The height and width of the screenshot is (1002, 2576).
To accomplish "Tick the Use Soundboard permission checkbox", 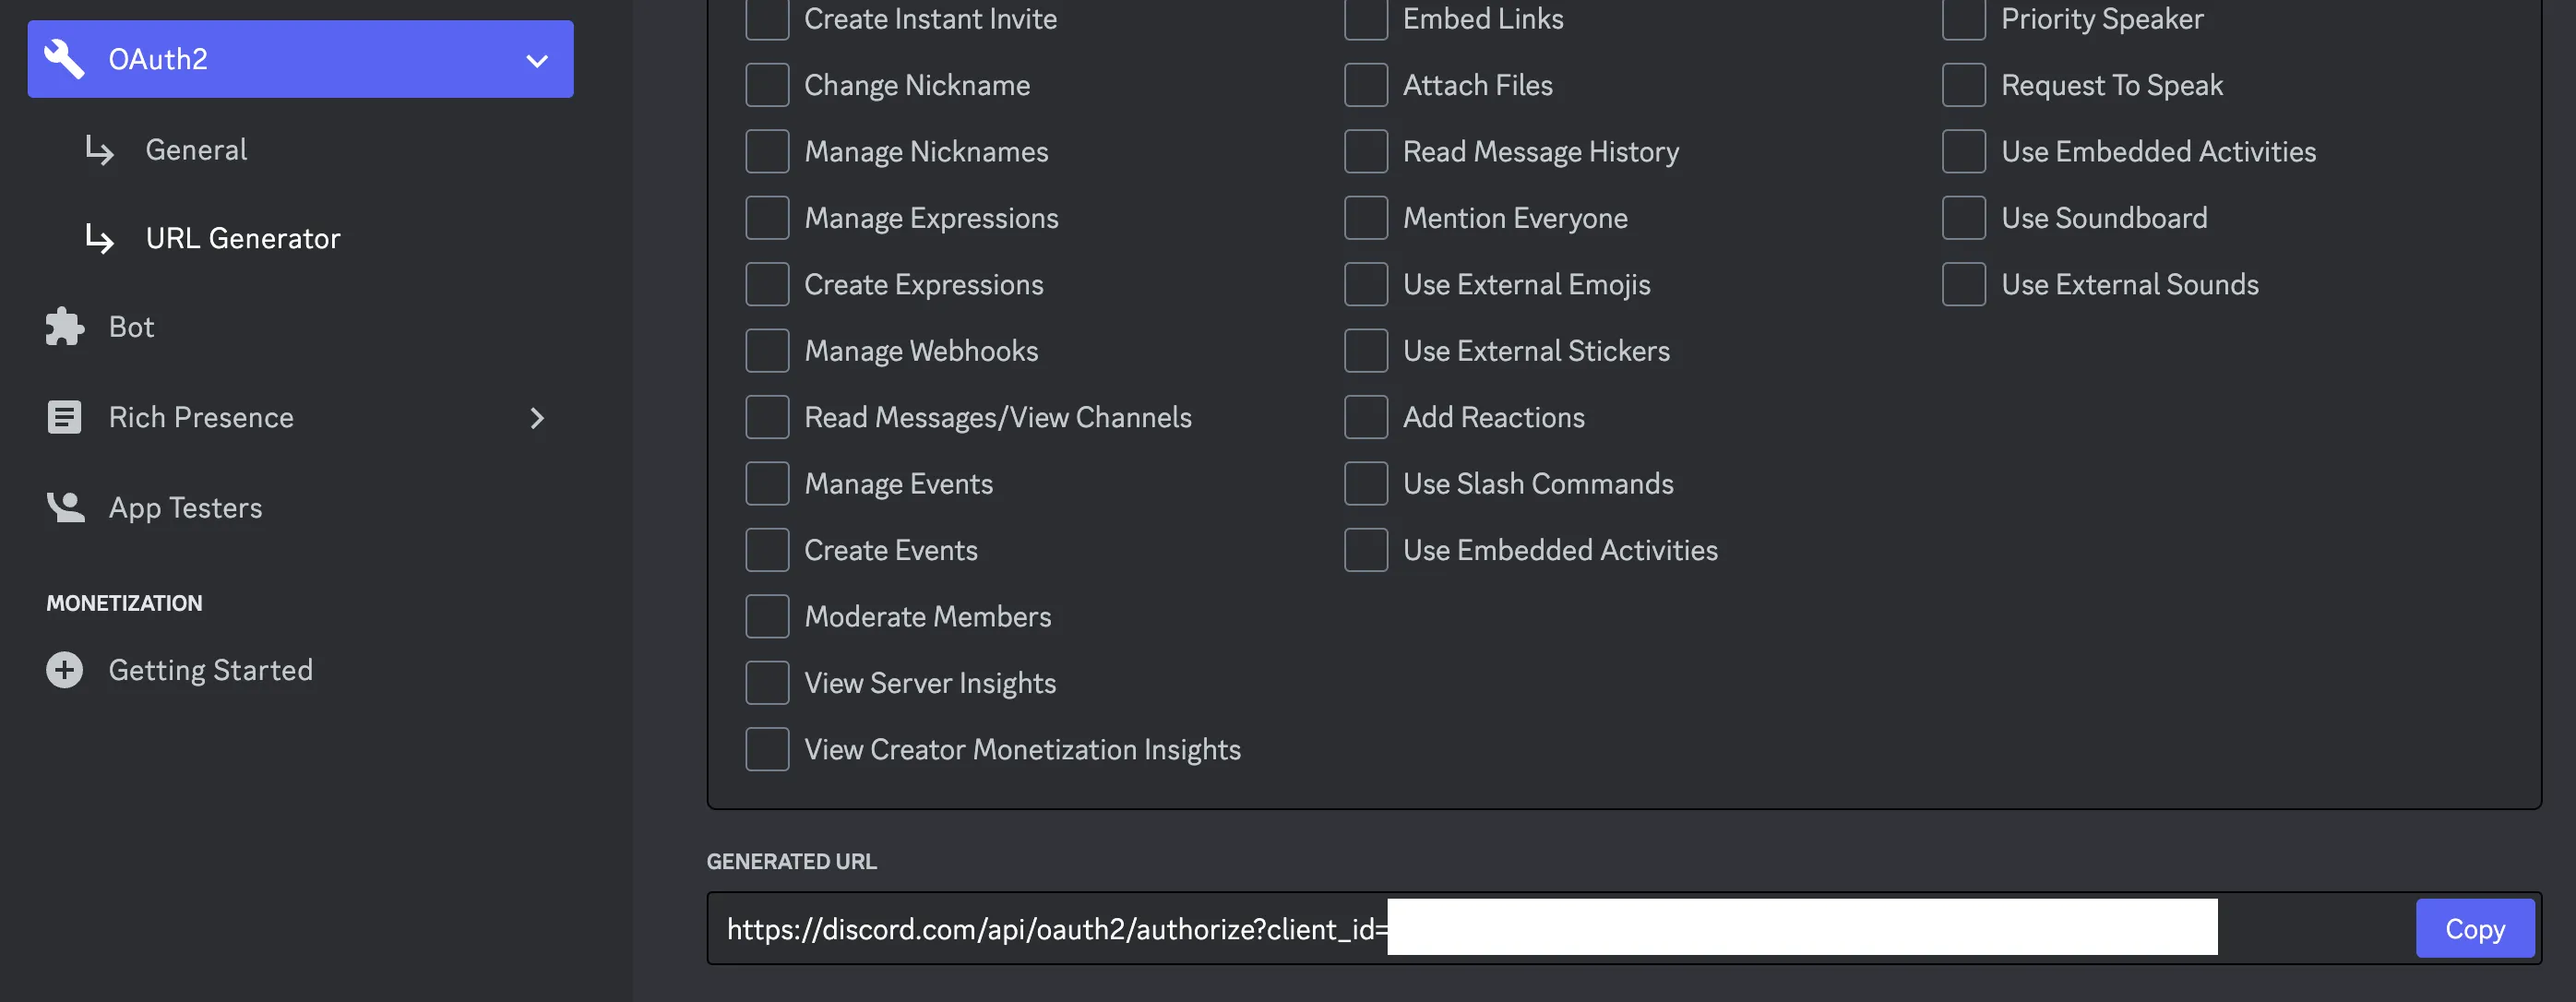I will pos(1963,218).
